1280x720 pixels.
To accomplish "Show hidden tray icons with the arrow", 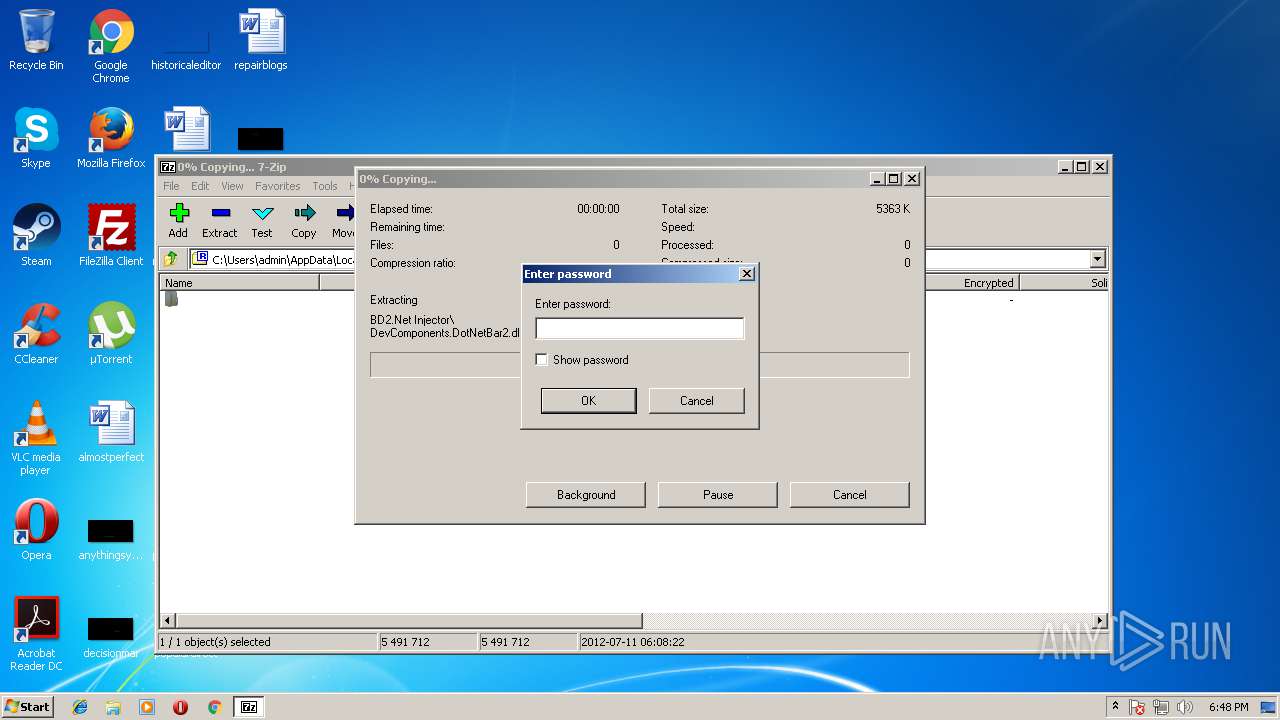I will 1115,707.
